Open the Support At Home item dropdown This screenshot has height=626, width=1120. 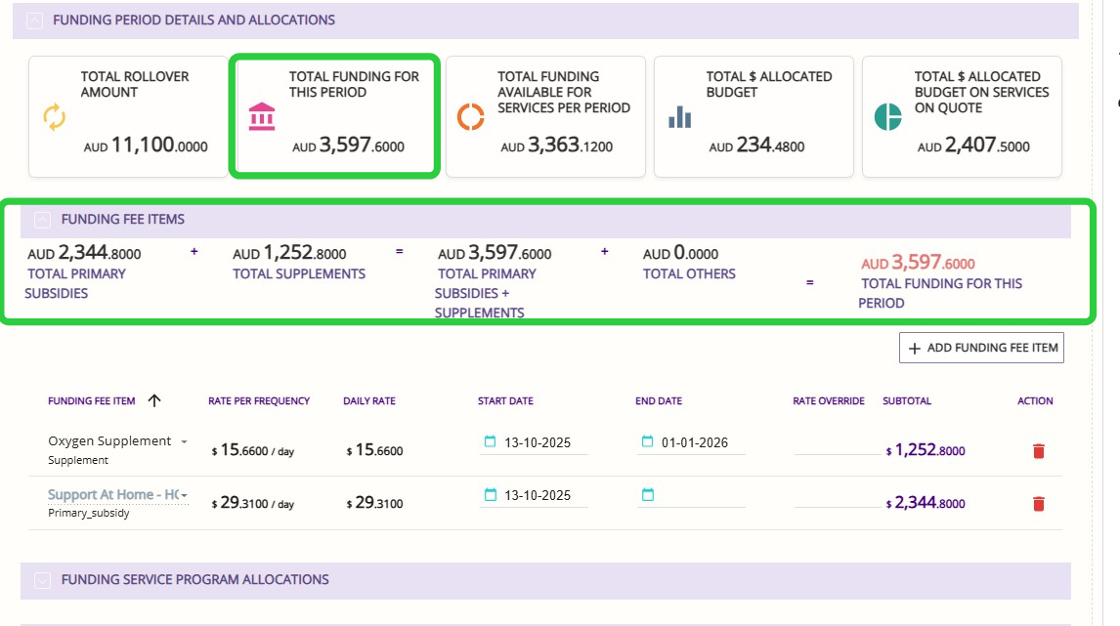pyautogui.click(x=184, y=495)
